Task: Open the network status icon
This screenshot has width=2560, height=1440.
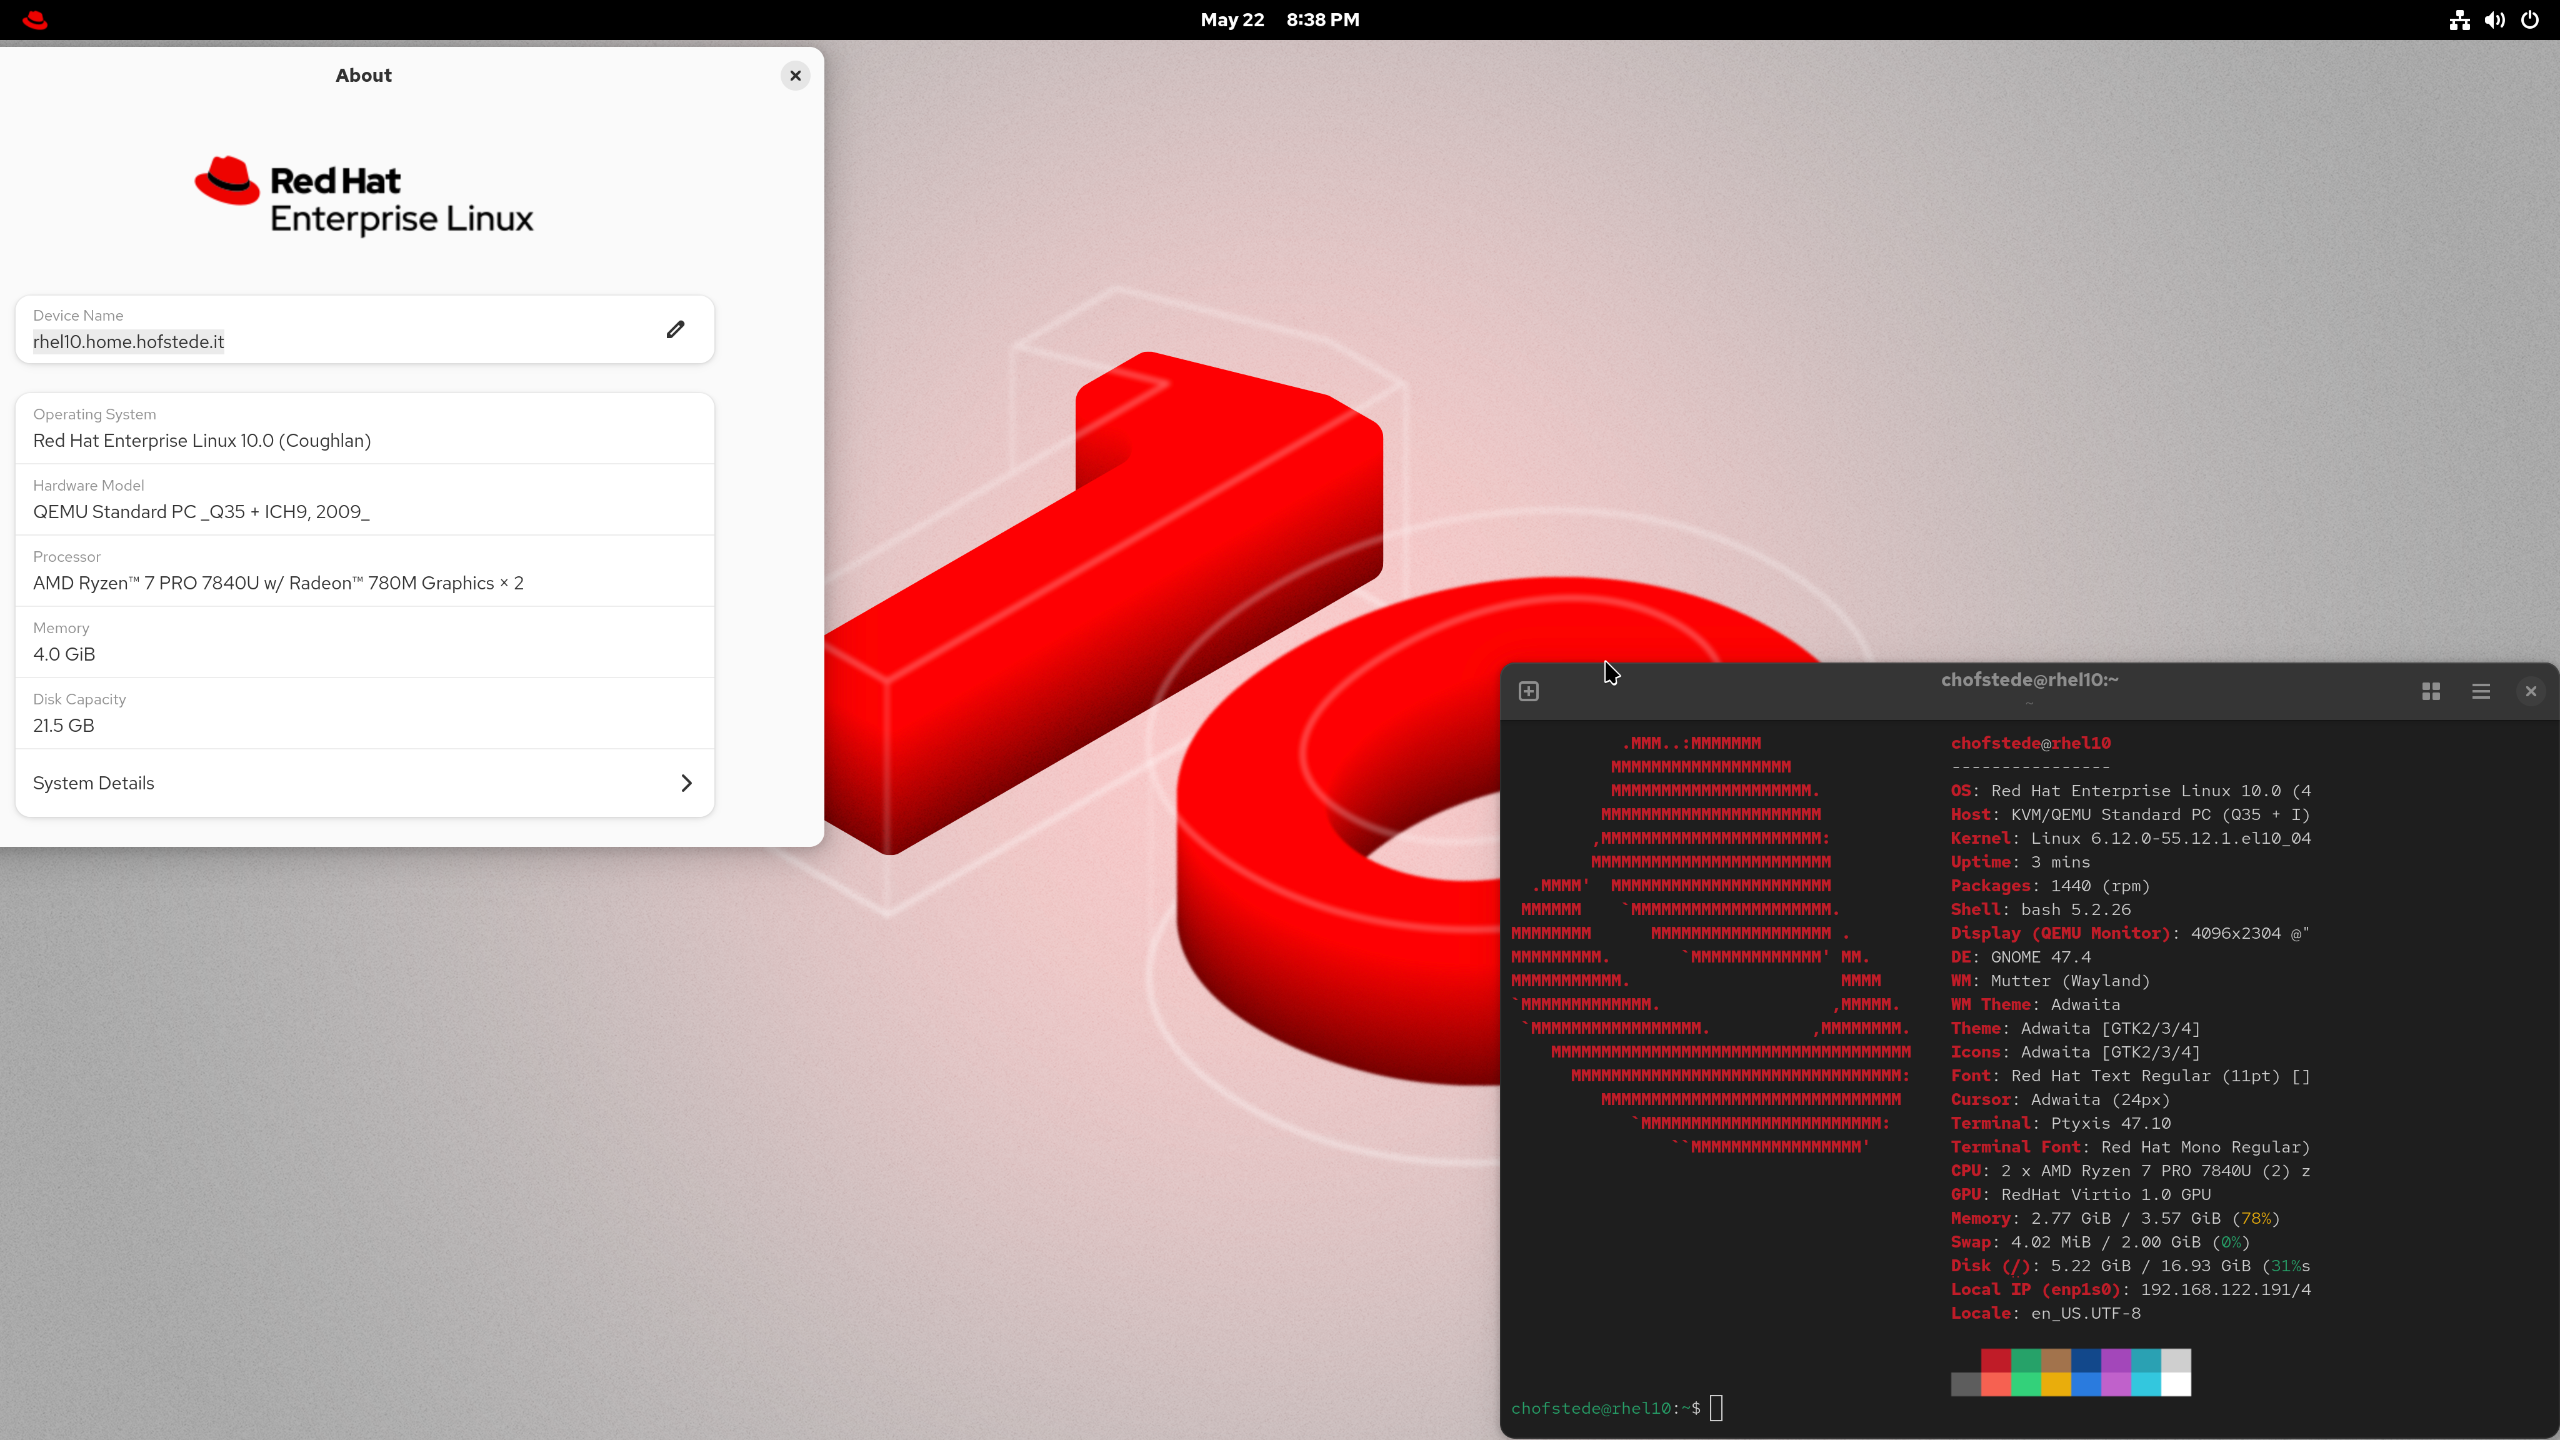Action: 2459,20
